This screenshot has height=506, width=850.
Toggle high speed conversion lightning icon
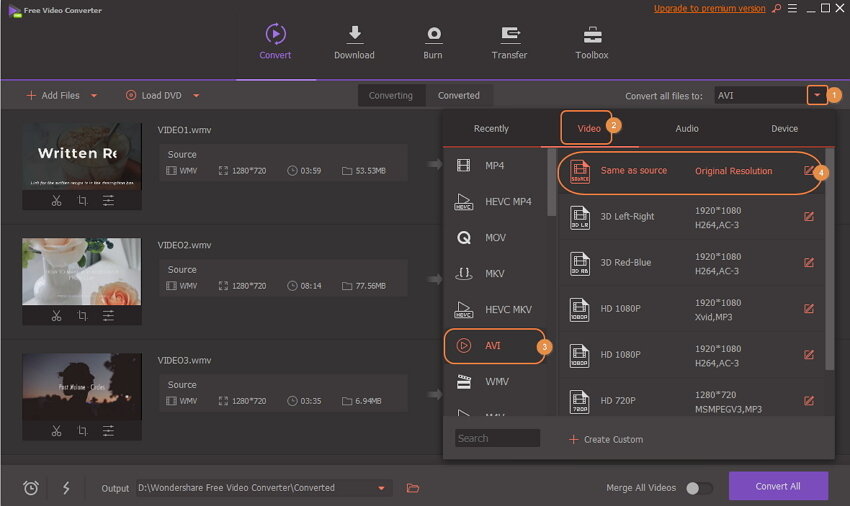pos(66,488)
